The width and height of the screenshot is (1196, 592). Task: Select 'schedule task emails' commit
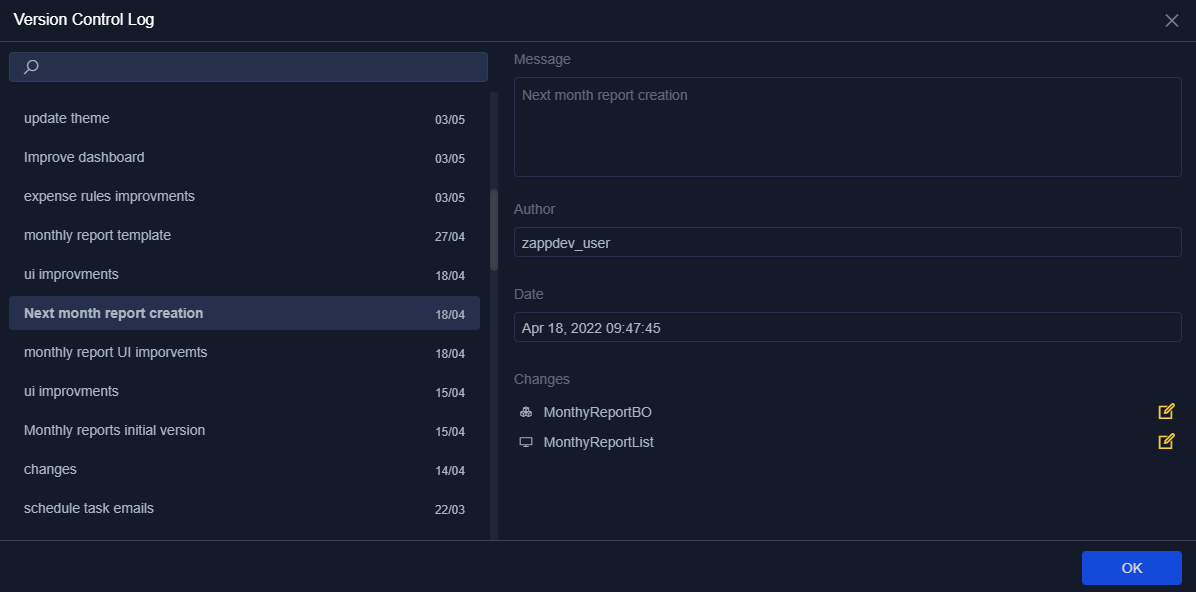coord(244,509)
